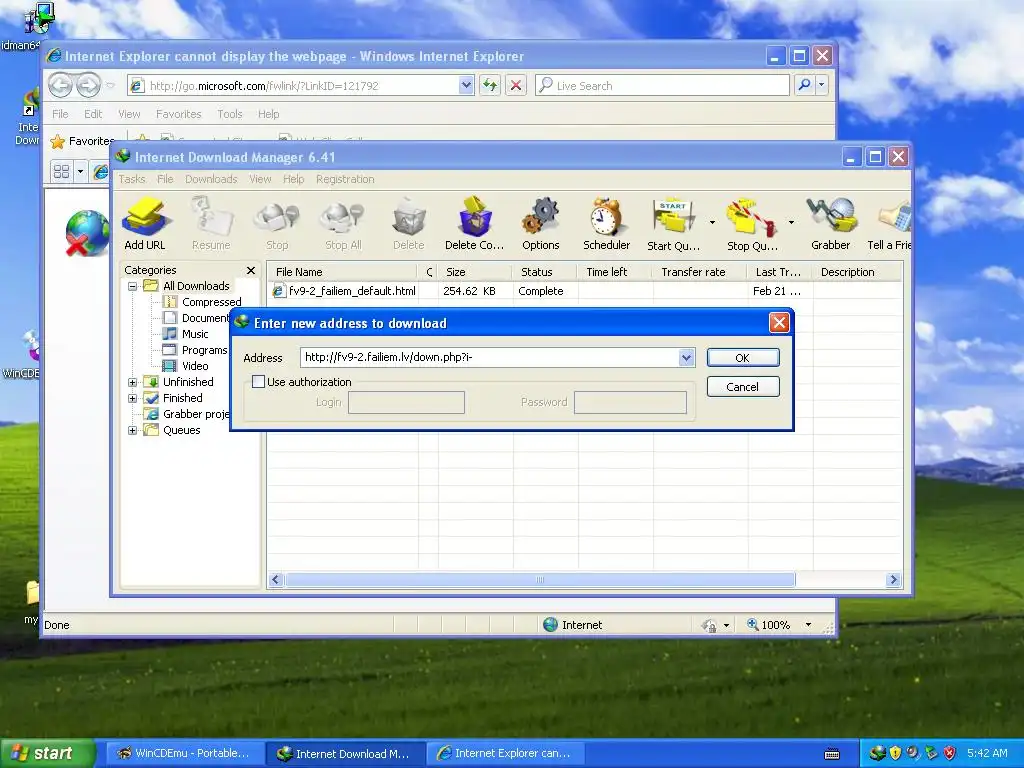
Task: Open IE zoom level 100% dropdown
Action: point(808,625)
